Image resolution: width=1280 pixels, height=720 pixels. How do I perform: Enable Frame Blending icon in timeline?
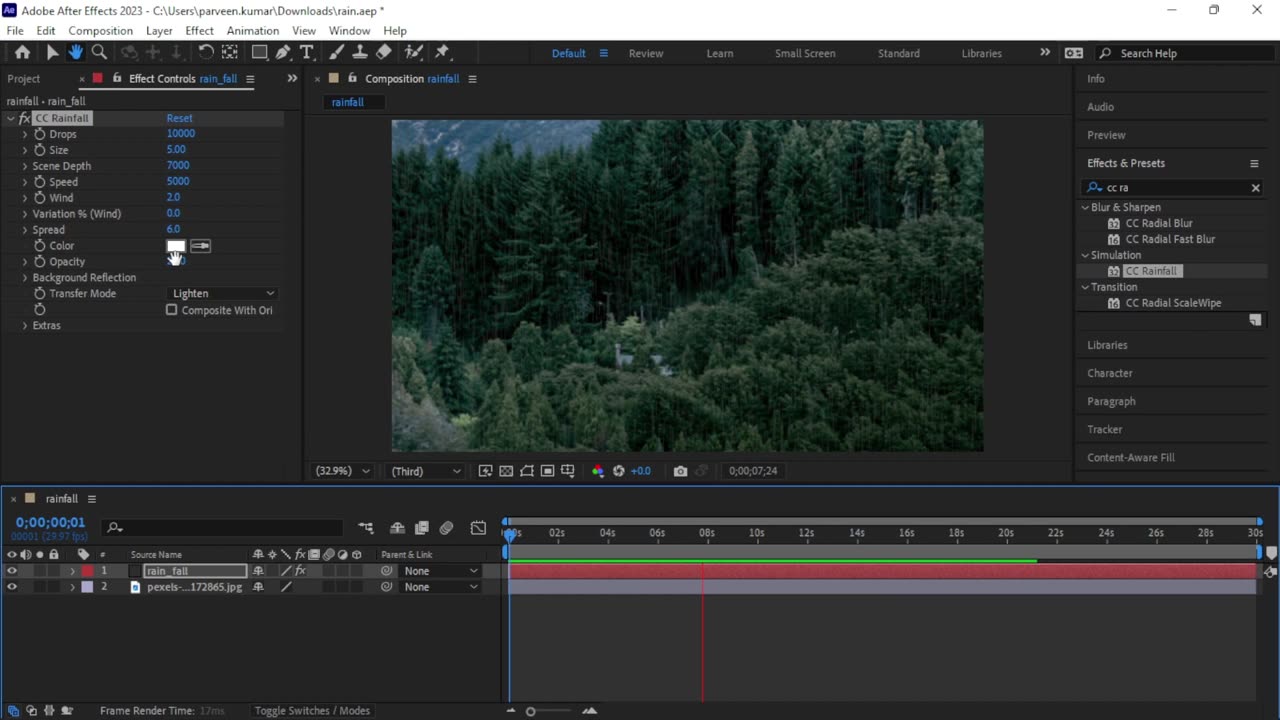422,528
